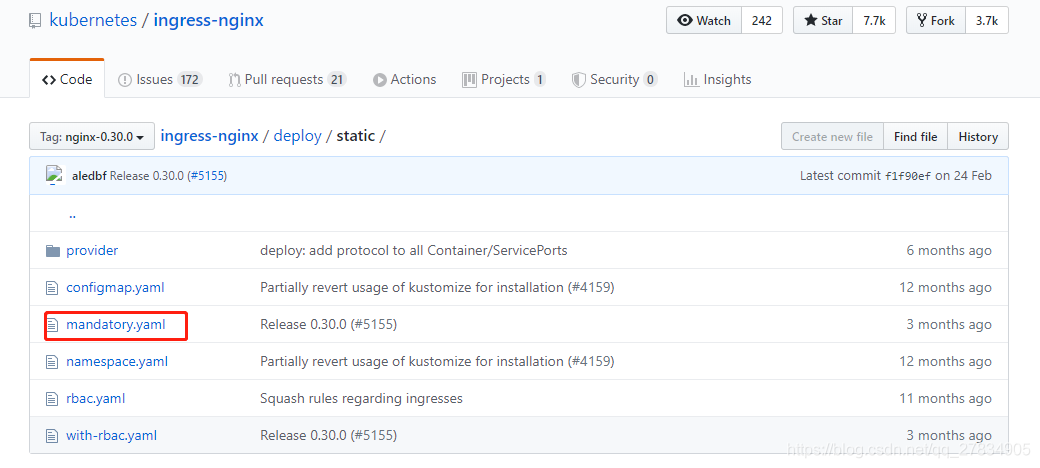
Task: Click '12 months ago' in namespace.yaml row
Action: pyautogui.click(x=946, y=362)
